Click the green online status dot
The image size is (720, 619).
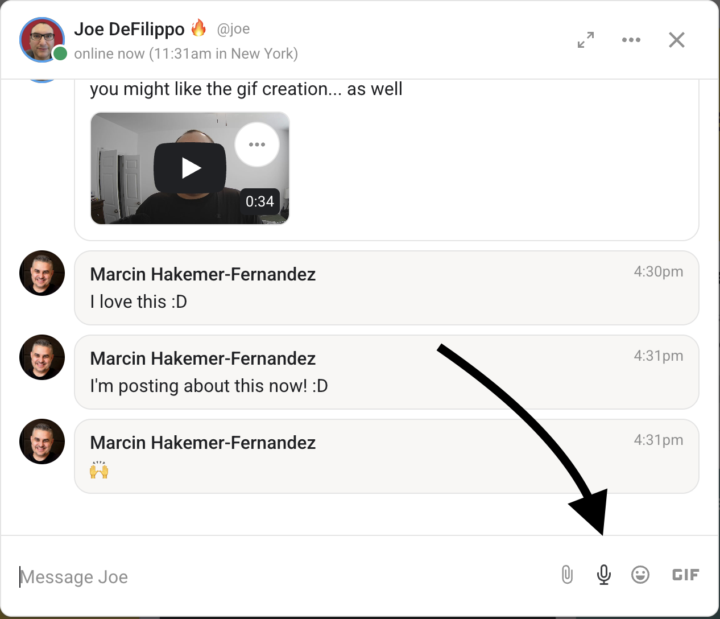pyautogui.click(x=60, y=53)
